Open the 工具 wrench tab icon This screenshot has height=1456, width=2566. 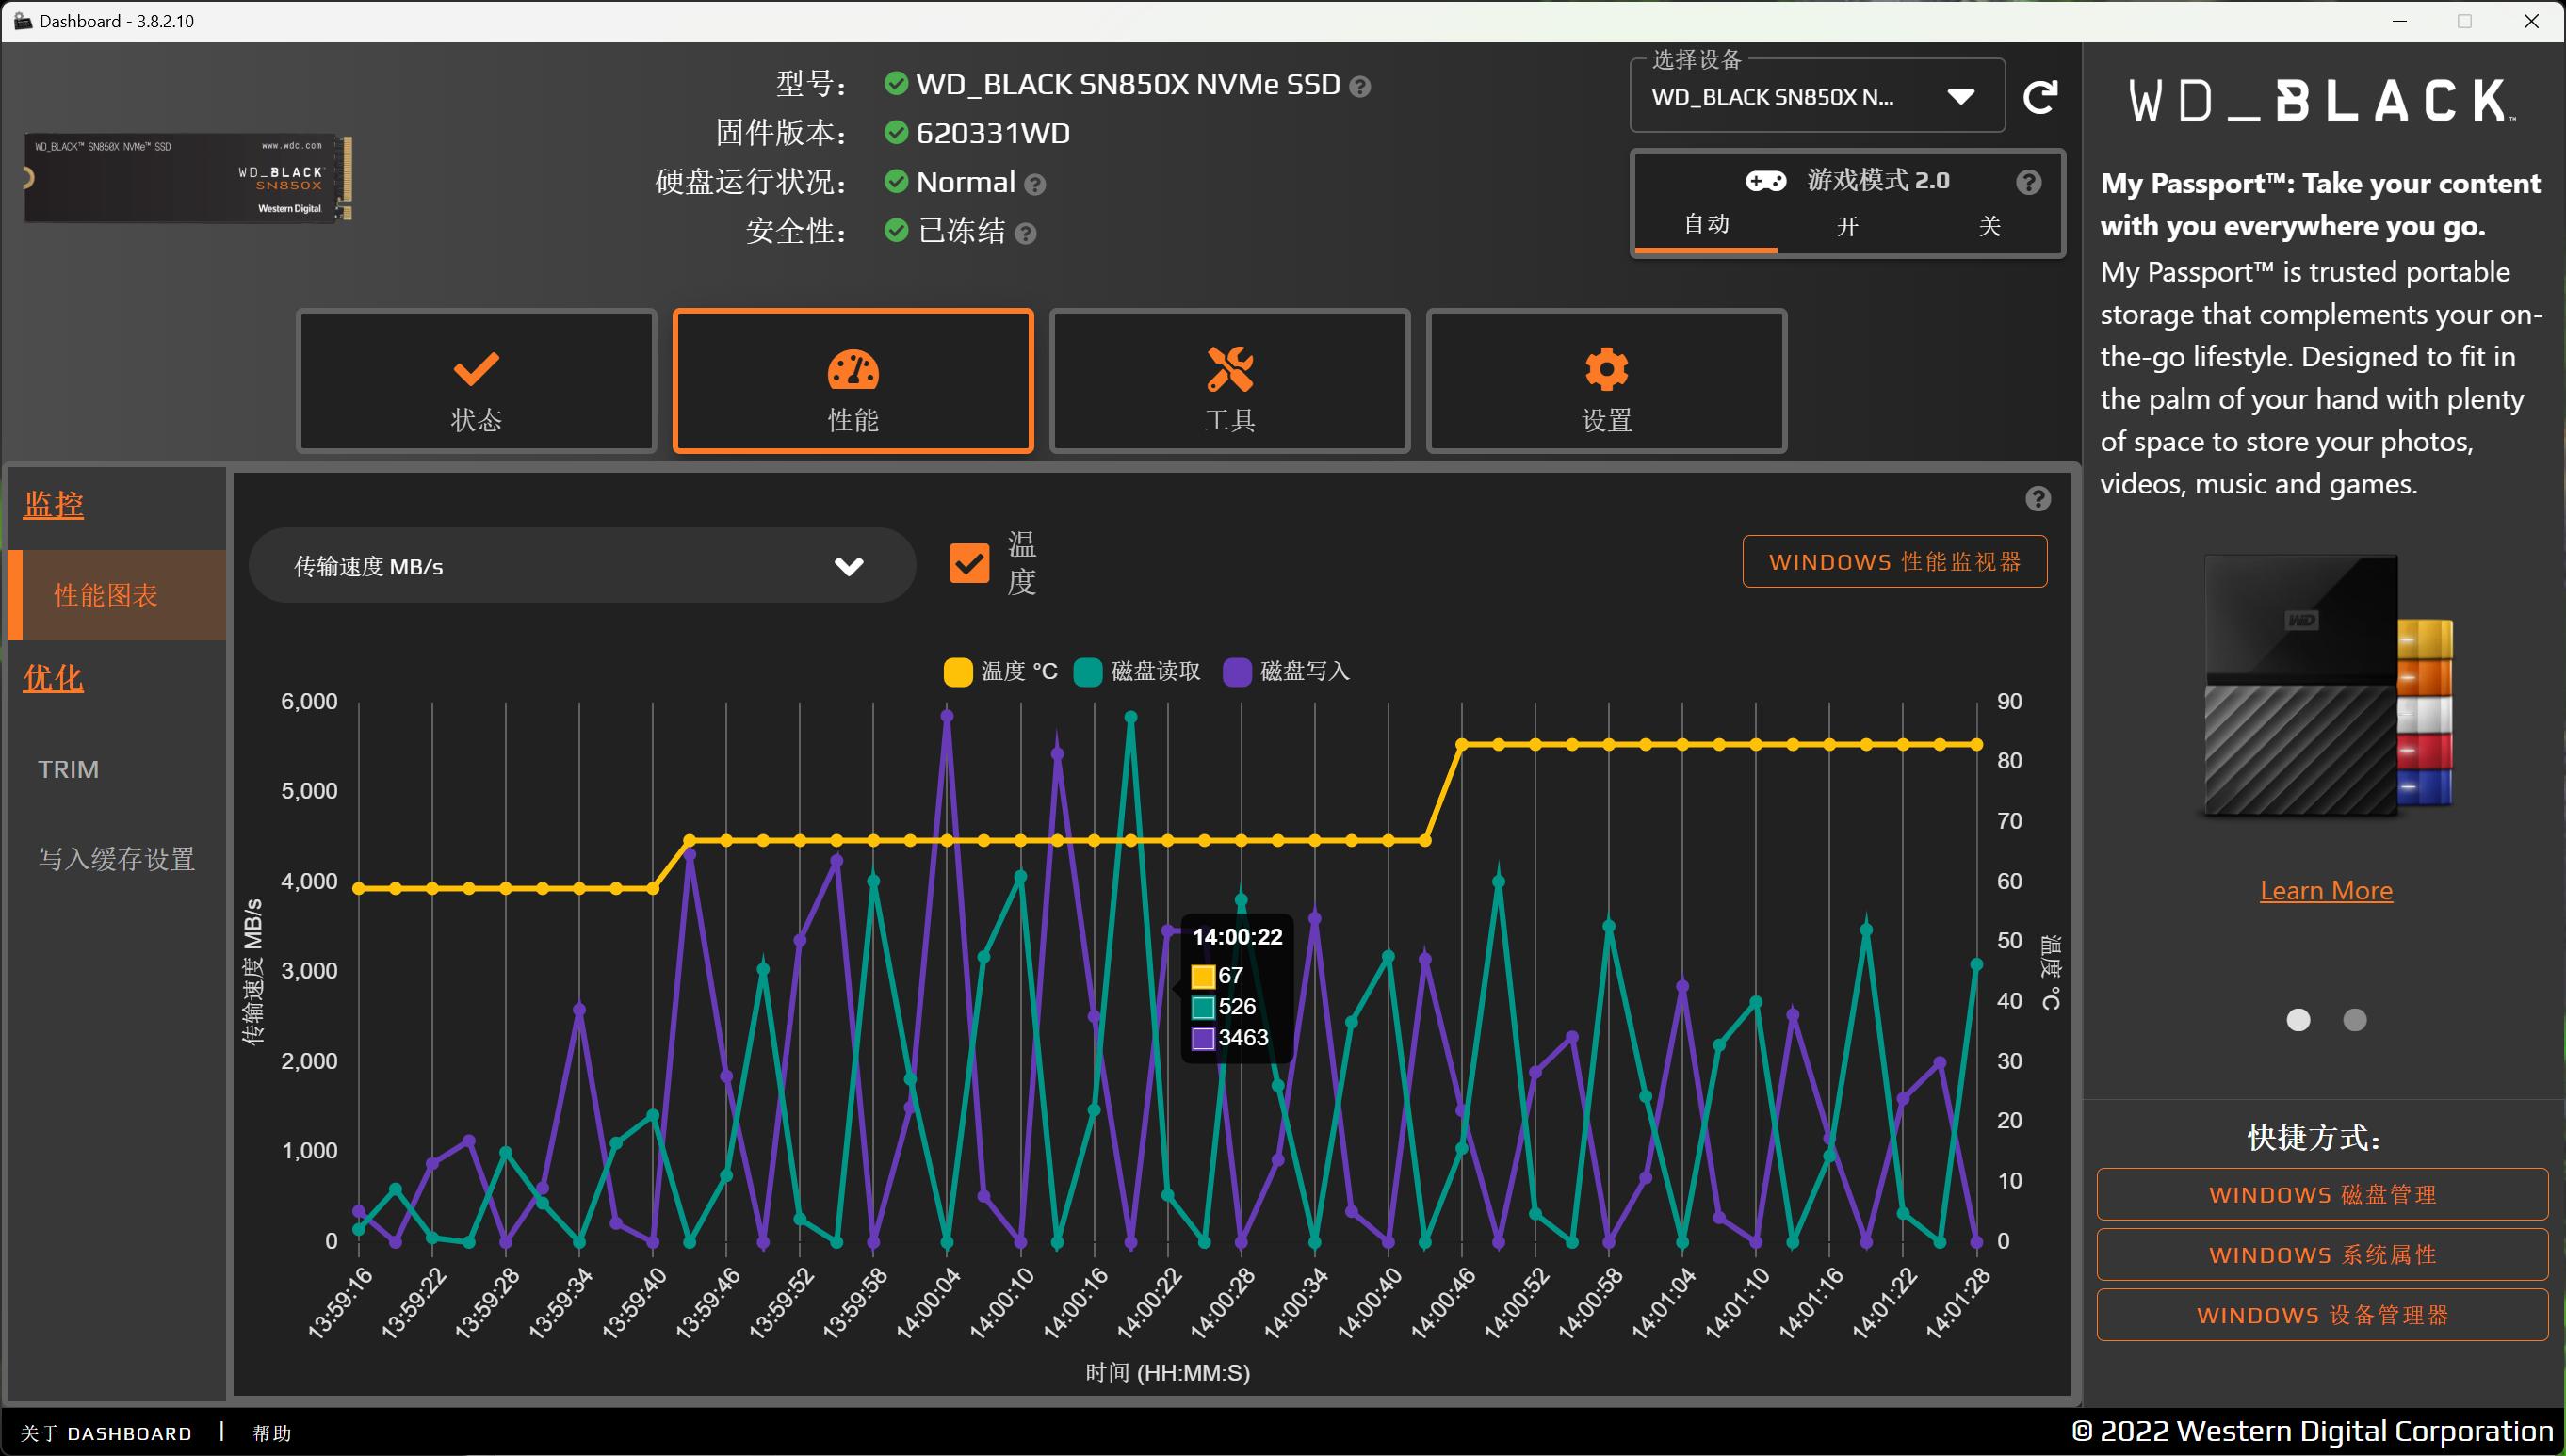click(1229, 370)
